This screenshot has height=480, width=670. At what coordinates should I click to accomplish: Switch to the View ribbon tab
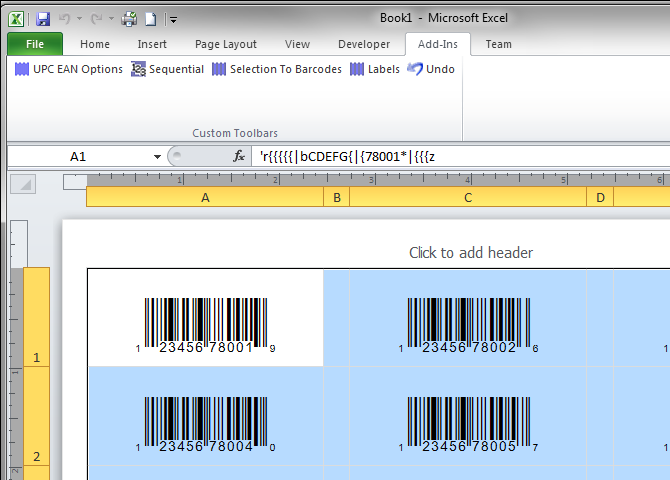tap(297, 44)
